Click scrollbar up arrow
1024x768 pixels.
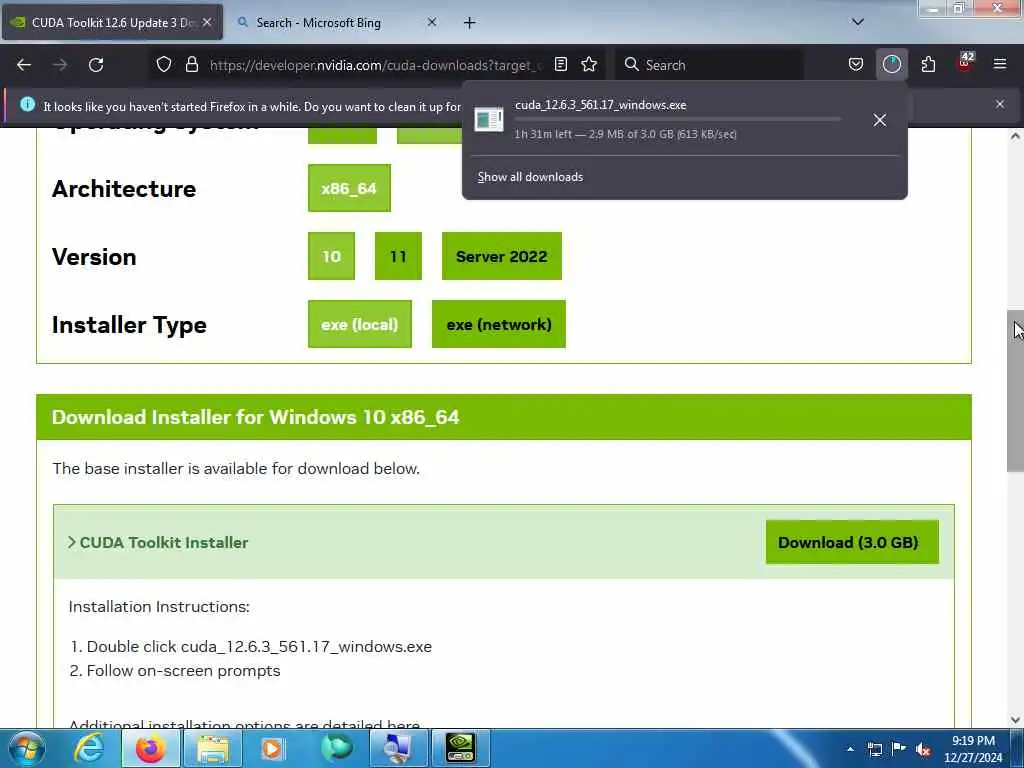(1015, 136)
